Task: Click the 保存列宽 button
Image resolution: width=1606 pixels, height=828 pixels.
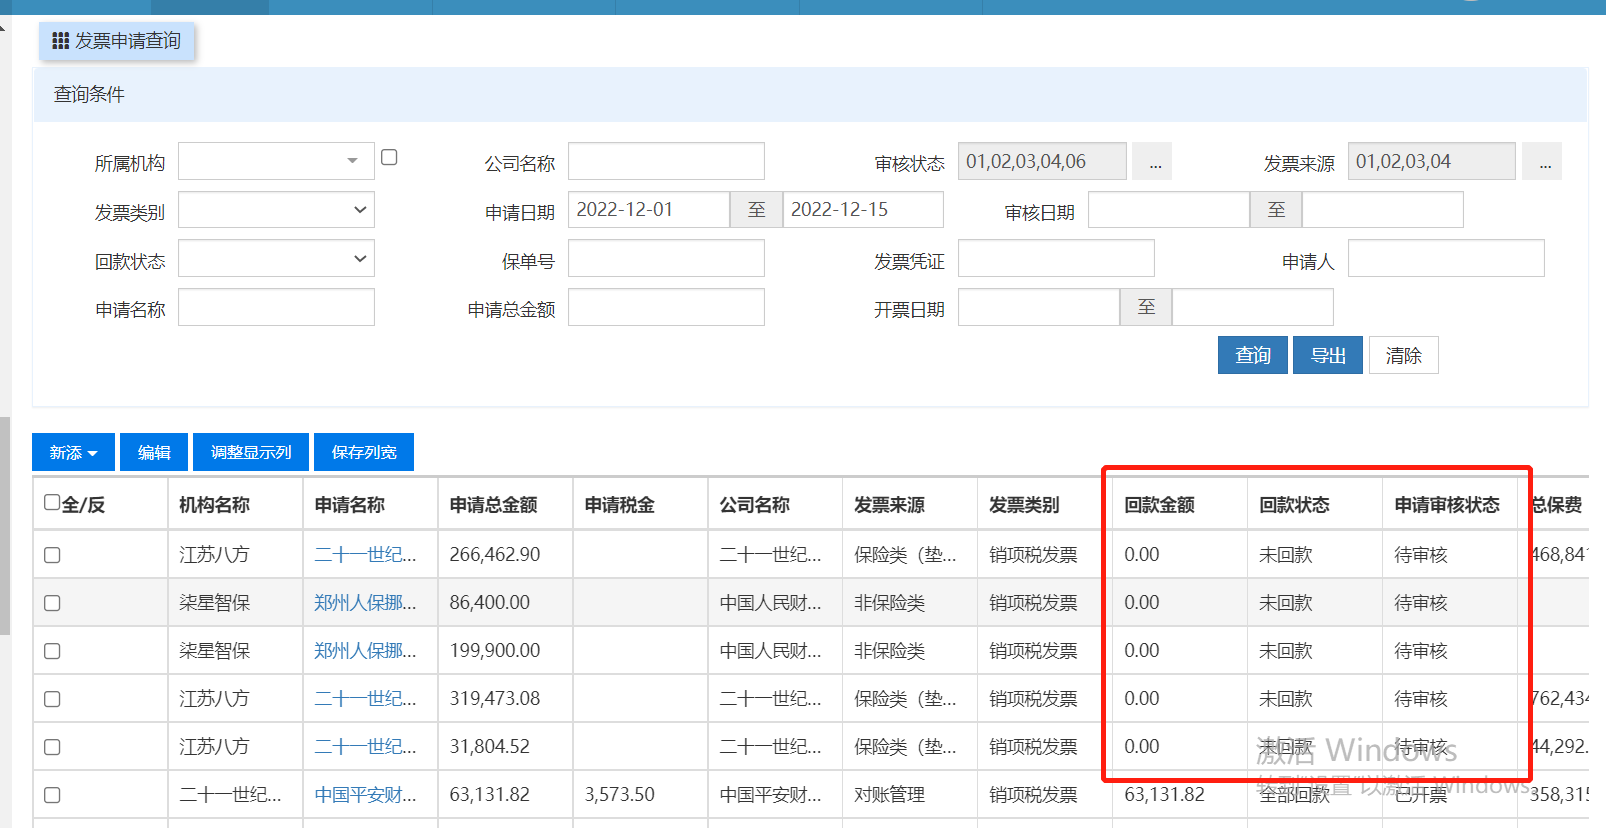Action: 364,452
